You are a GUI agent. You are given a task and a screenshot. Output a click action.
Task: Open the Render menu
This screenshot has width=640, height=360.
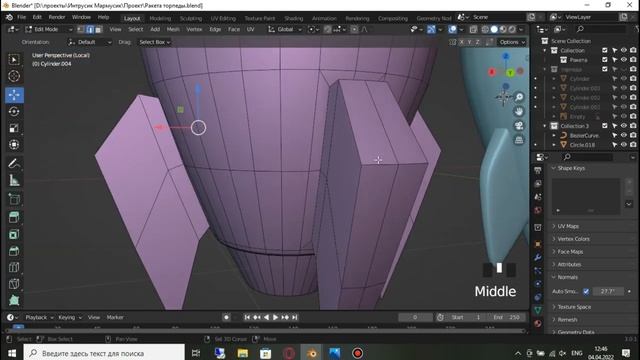57,17
